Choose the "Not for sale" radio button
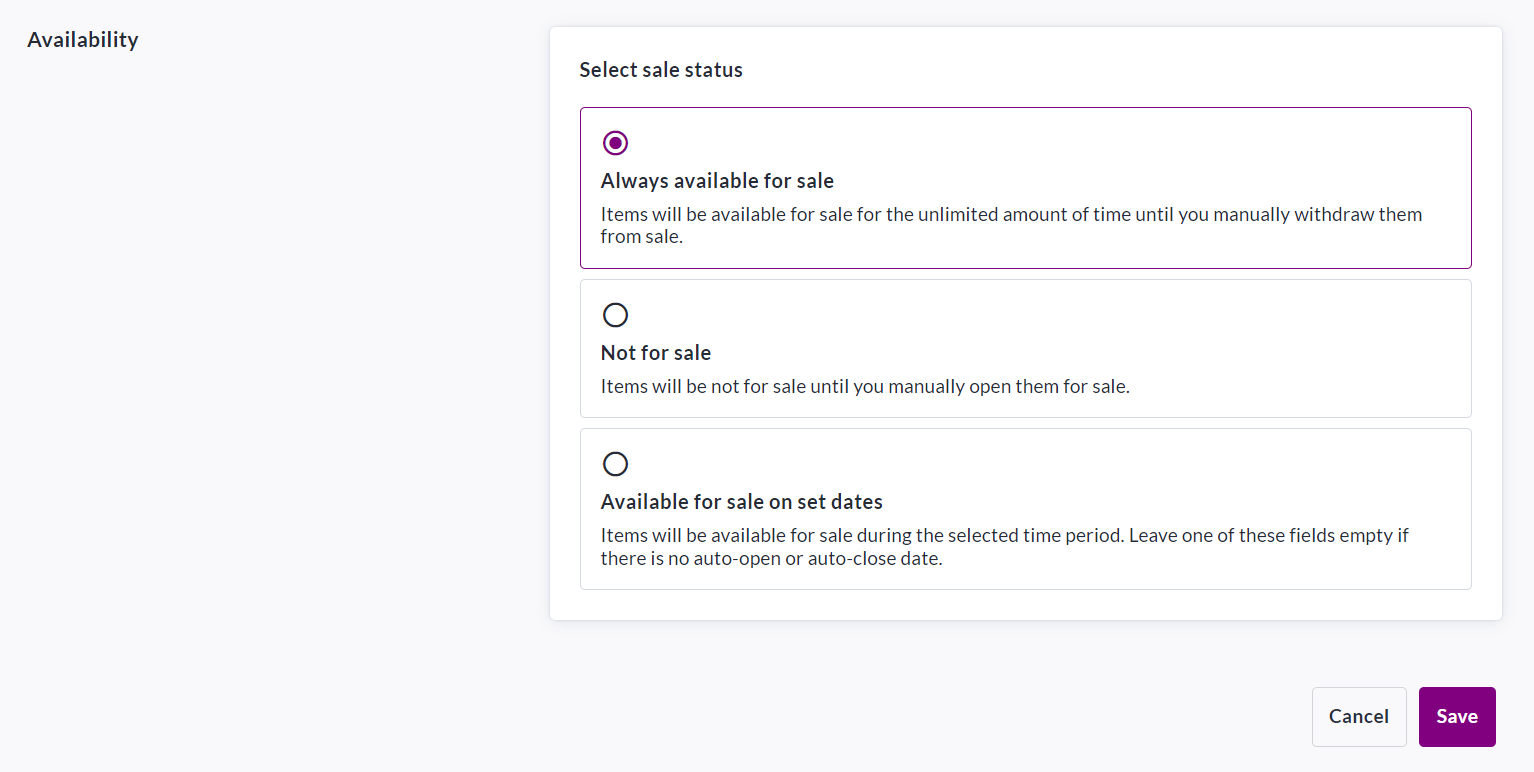The image size is (1534, 772). pos(616,315)
